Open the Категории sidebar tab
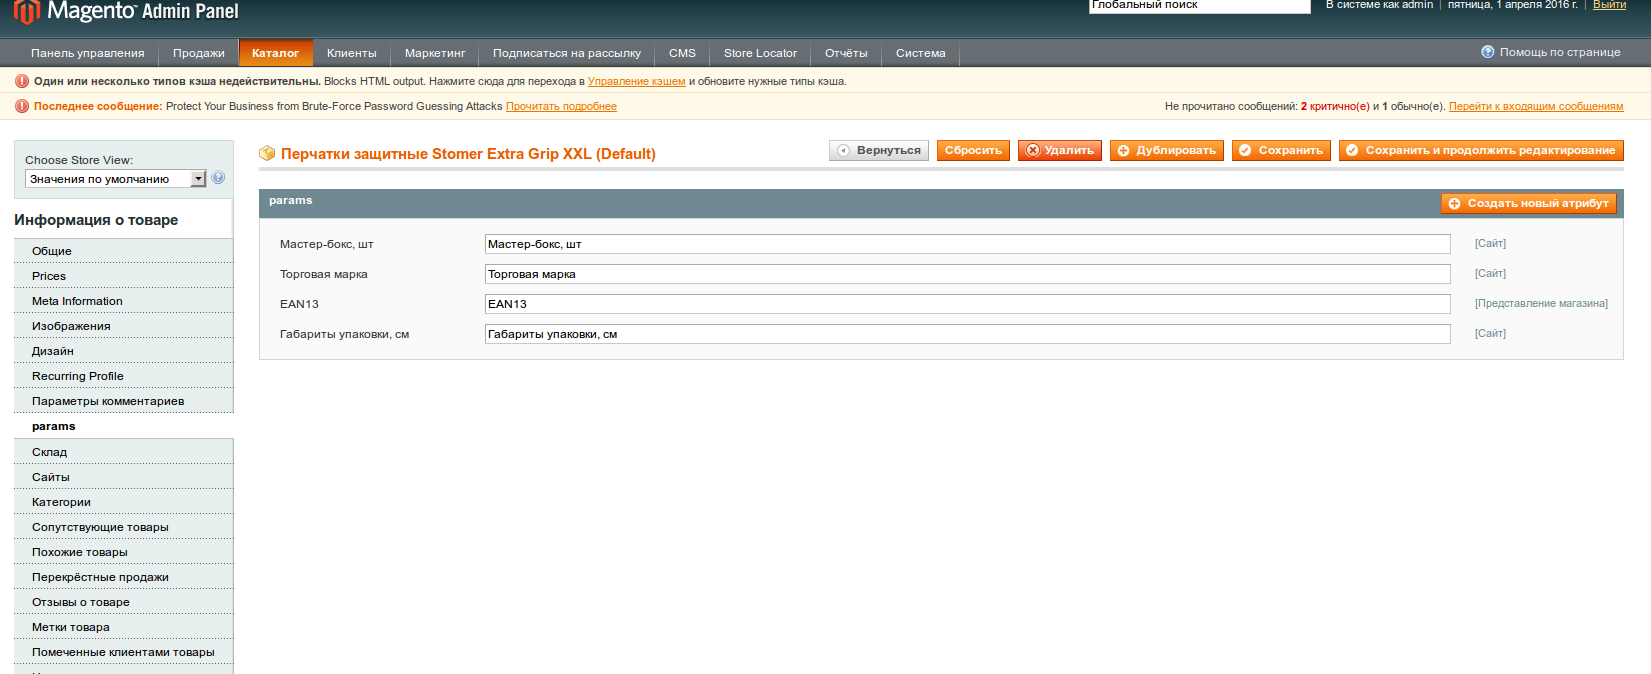This screenshot has height=674, width=1651. click(x=124, y=502)
